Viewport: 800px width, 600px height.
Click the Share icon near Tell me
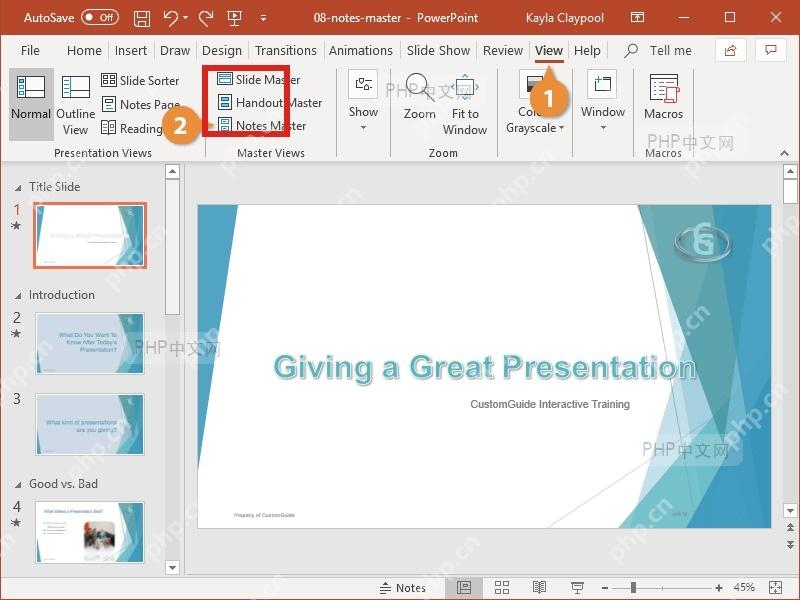[x=731, y=50]
